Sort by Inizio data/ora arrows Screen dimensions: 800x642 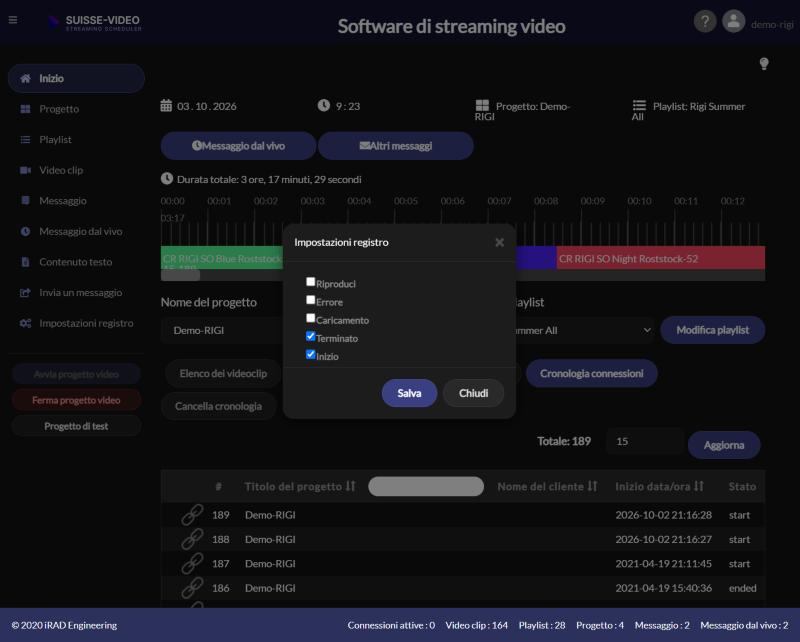(698, 486)
